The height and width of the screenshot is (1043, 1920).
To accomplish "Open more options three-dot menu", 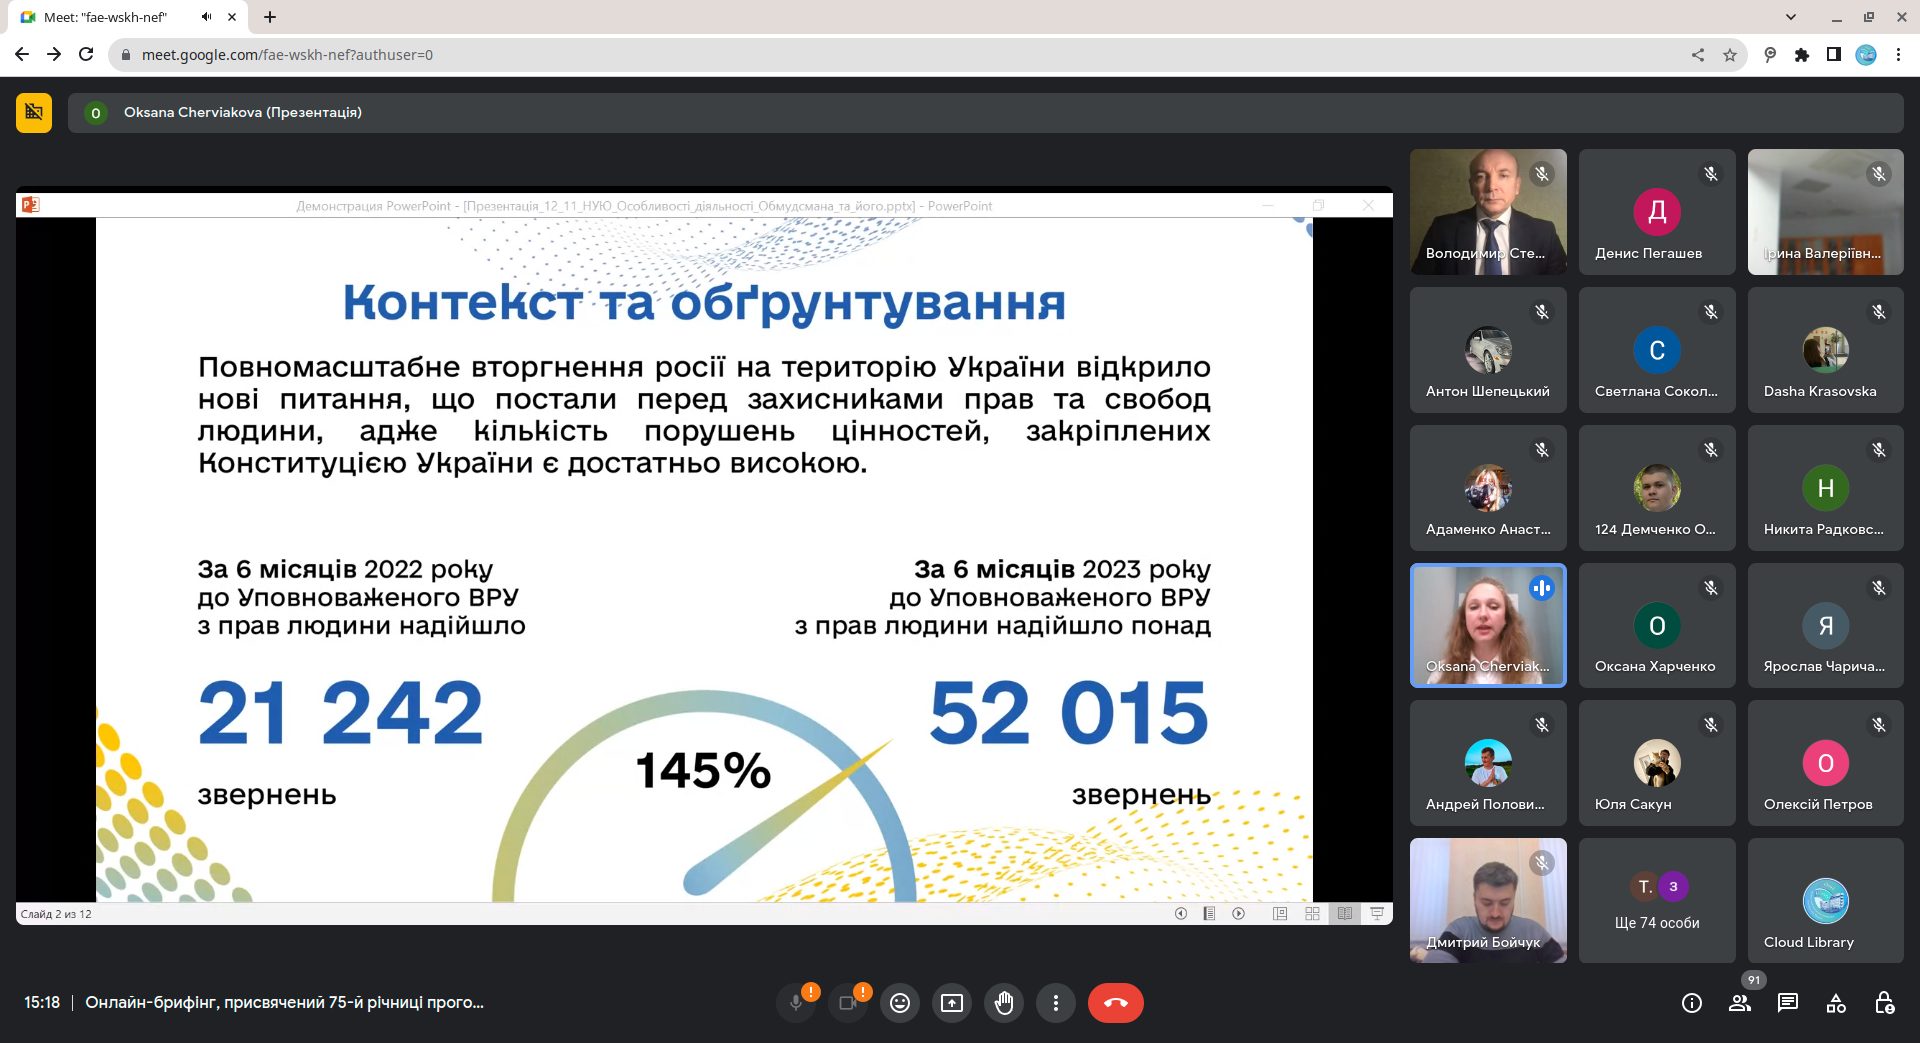I will point(1056,1003).
